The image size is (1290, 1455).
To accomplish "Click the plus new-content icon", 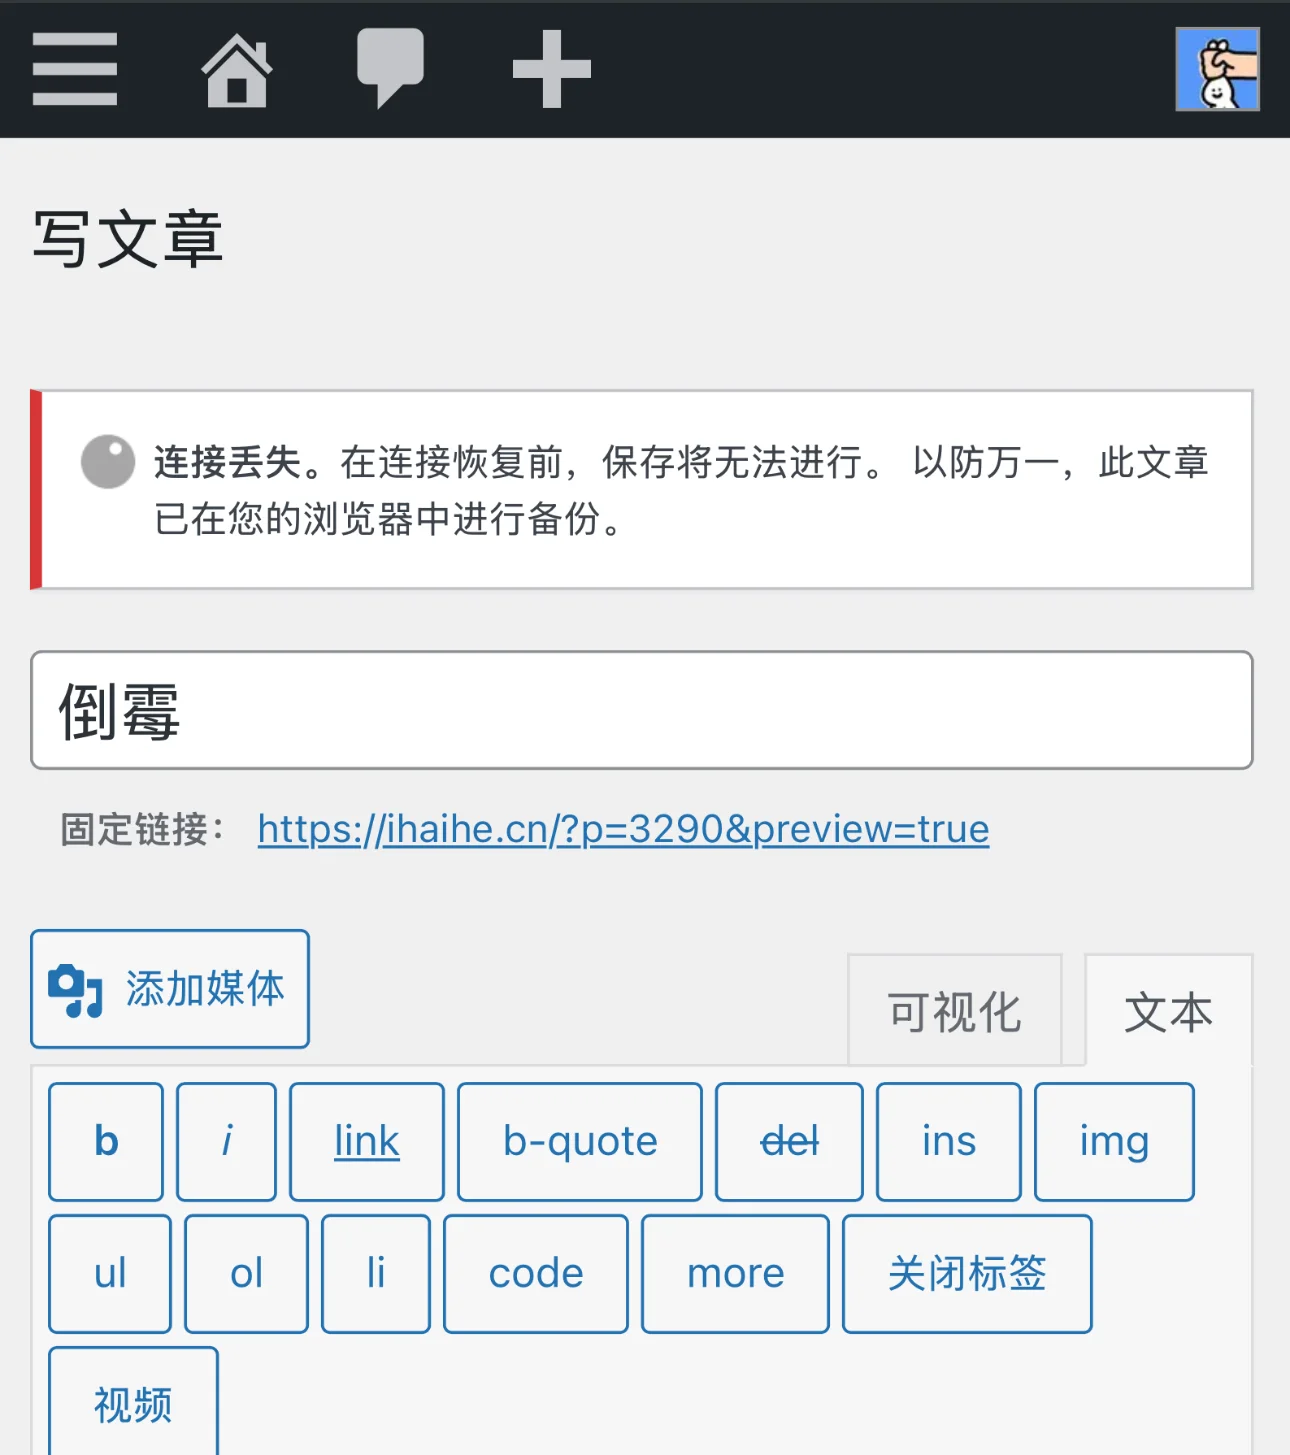I will pyautogui.click(x=551, y=69).
